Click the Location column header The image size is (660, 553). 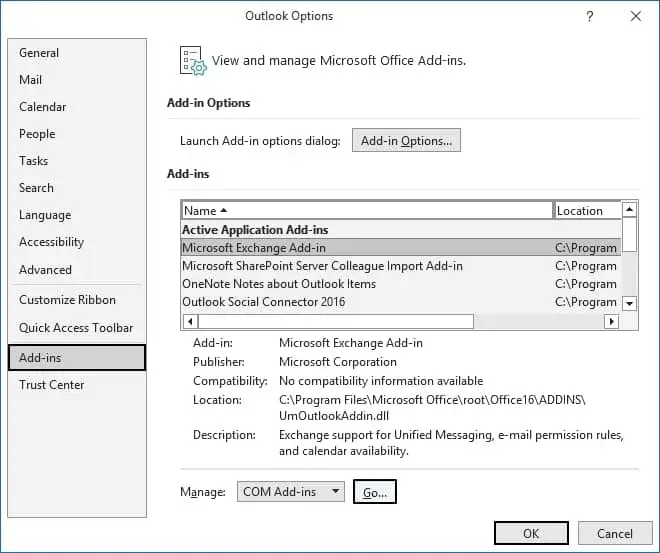click(x=586, y=211)
